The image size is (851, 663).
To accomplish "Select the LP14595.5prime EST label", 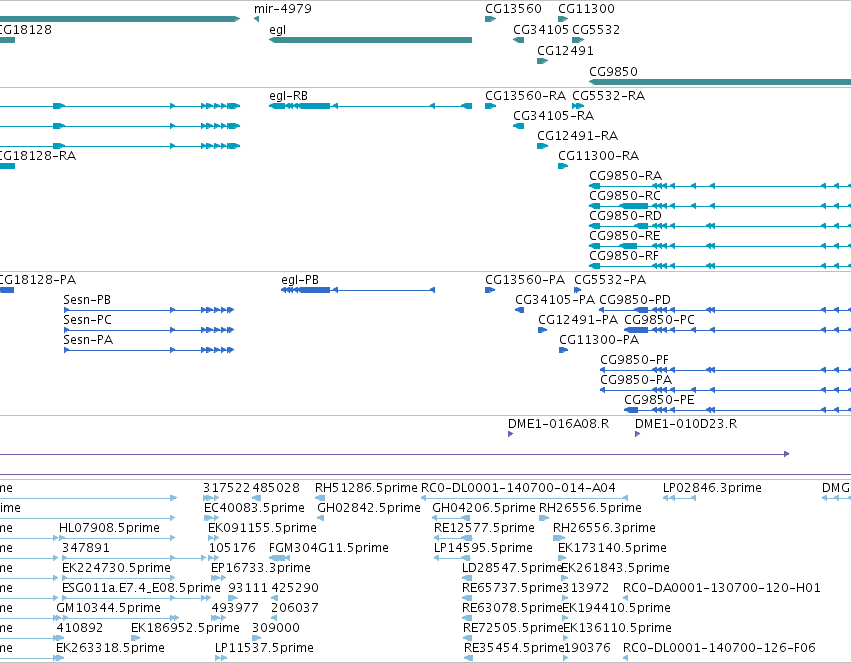I will [x=483, y=548].
